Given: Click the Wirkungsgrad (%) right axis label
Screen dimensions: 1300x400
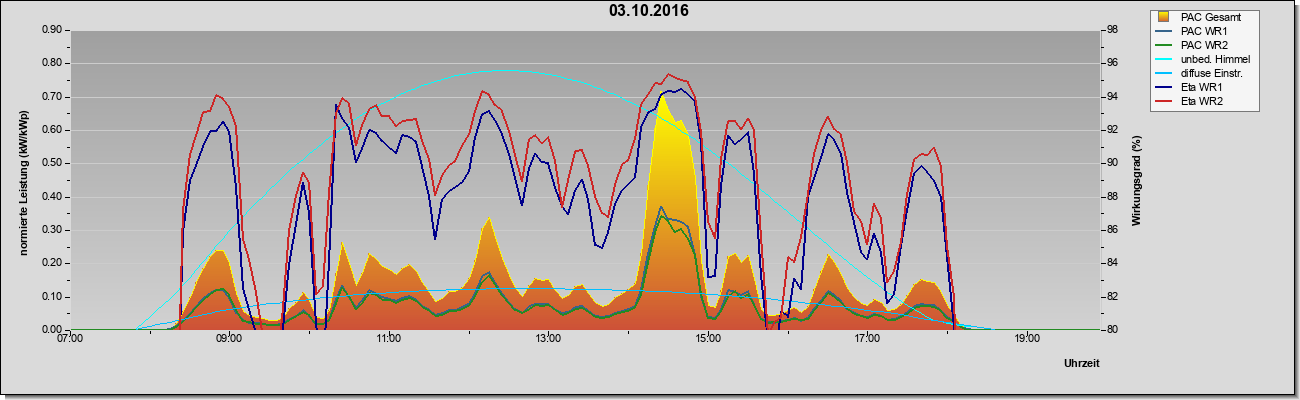Looking at the screenshot, I should click(1136, 180).
